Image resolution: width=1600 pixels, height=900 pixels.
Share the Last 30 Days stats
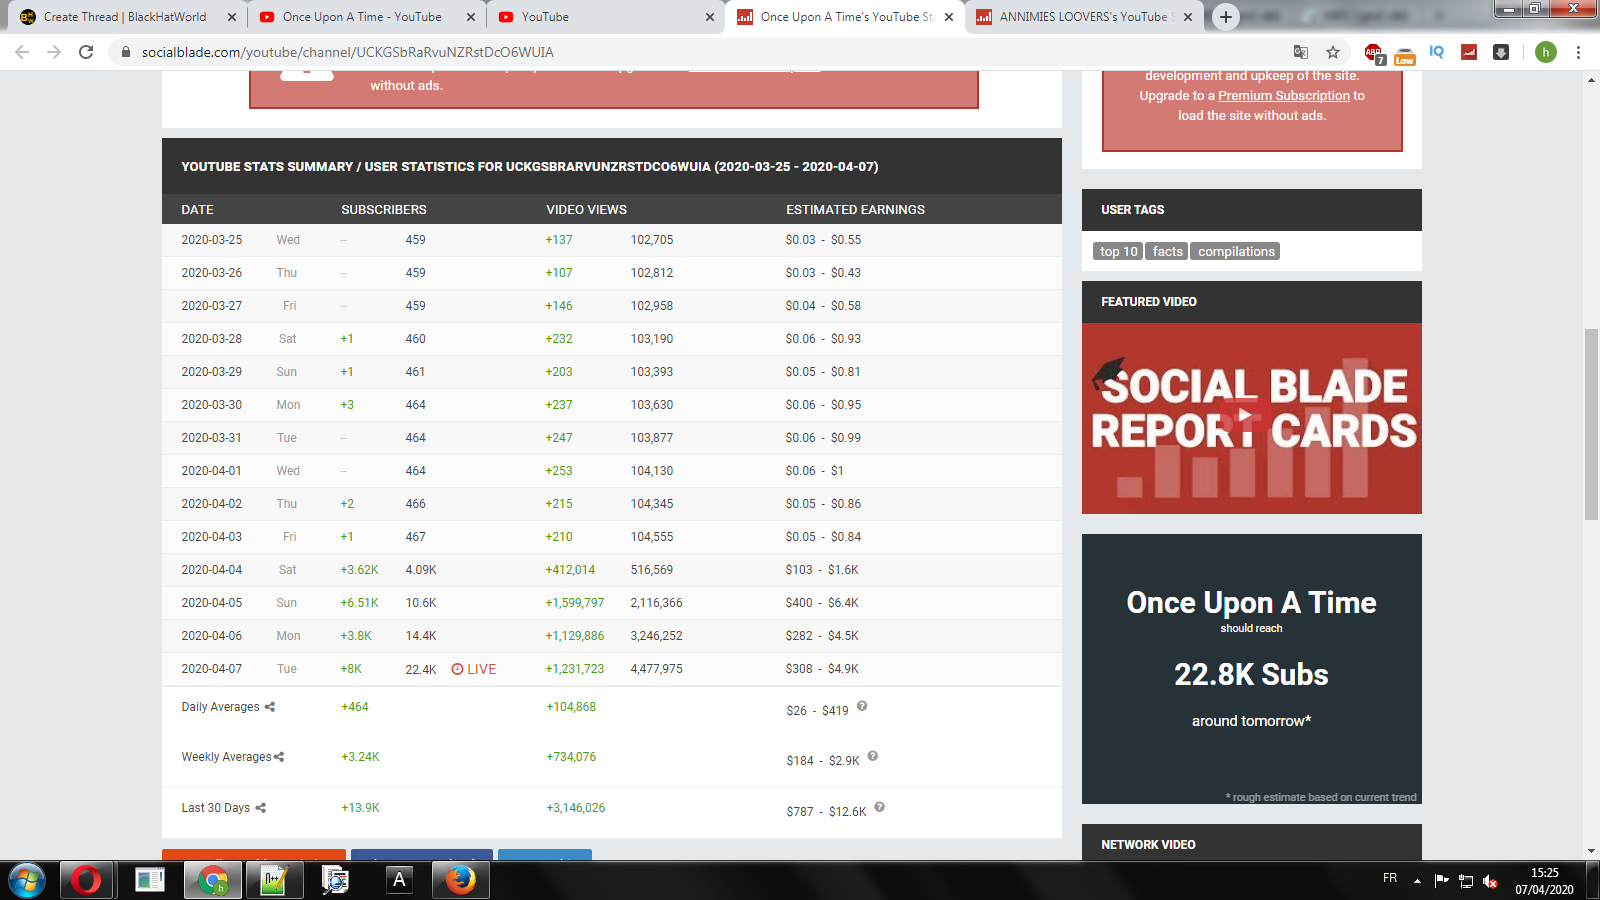tap(261, 808)
